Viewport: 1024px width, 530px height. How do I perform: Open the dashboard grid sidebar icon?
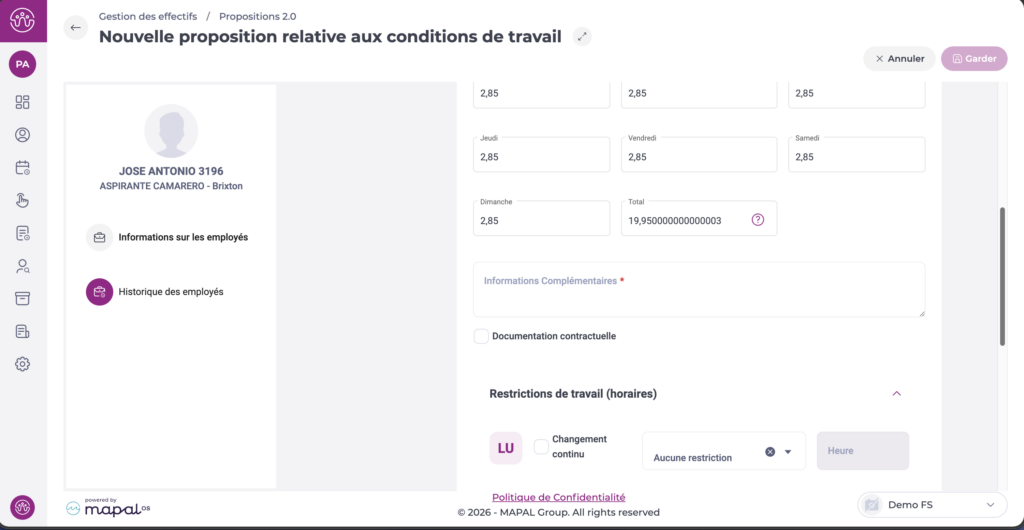click(23, 102)
